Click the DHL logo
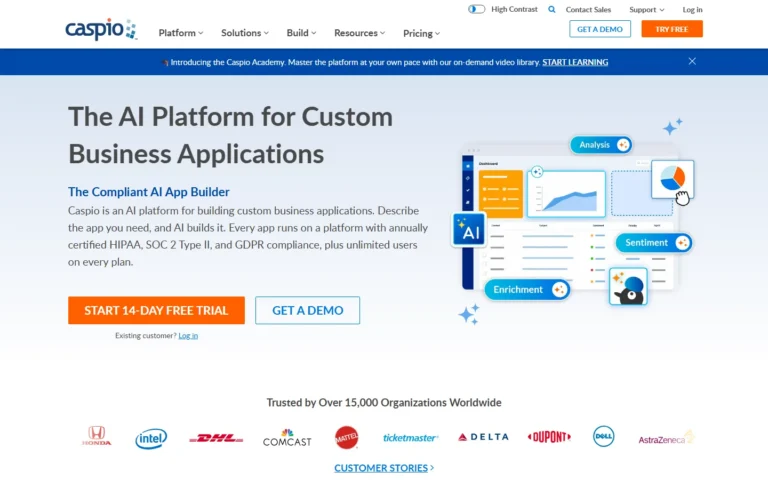Image resolution: width=768 pixels, height=480 pixels. [x=216, y=438]
